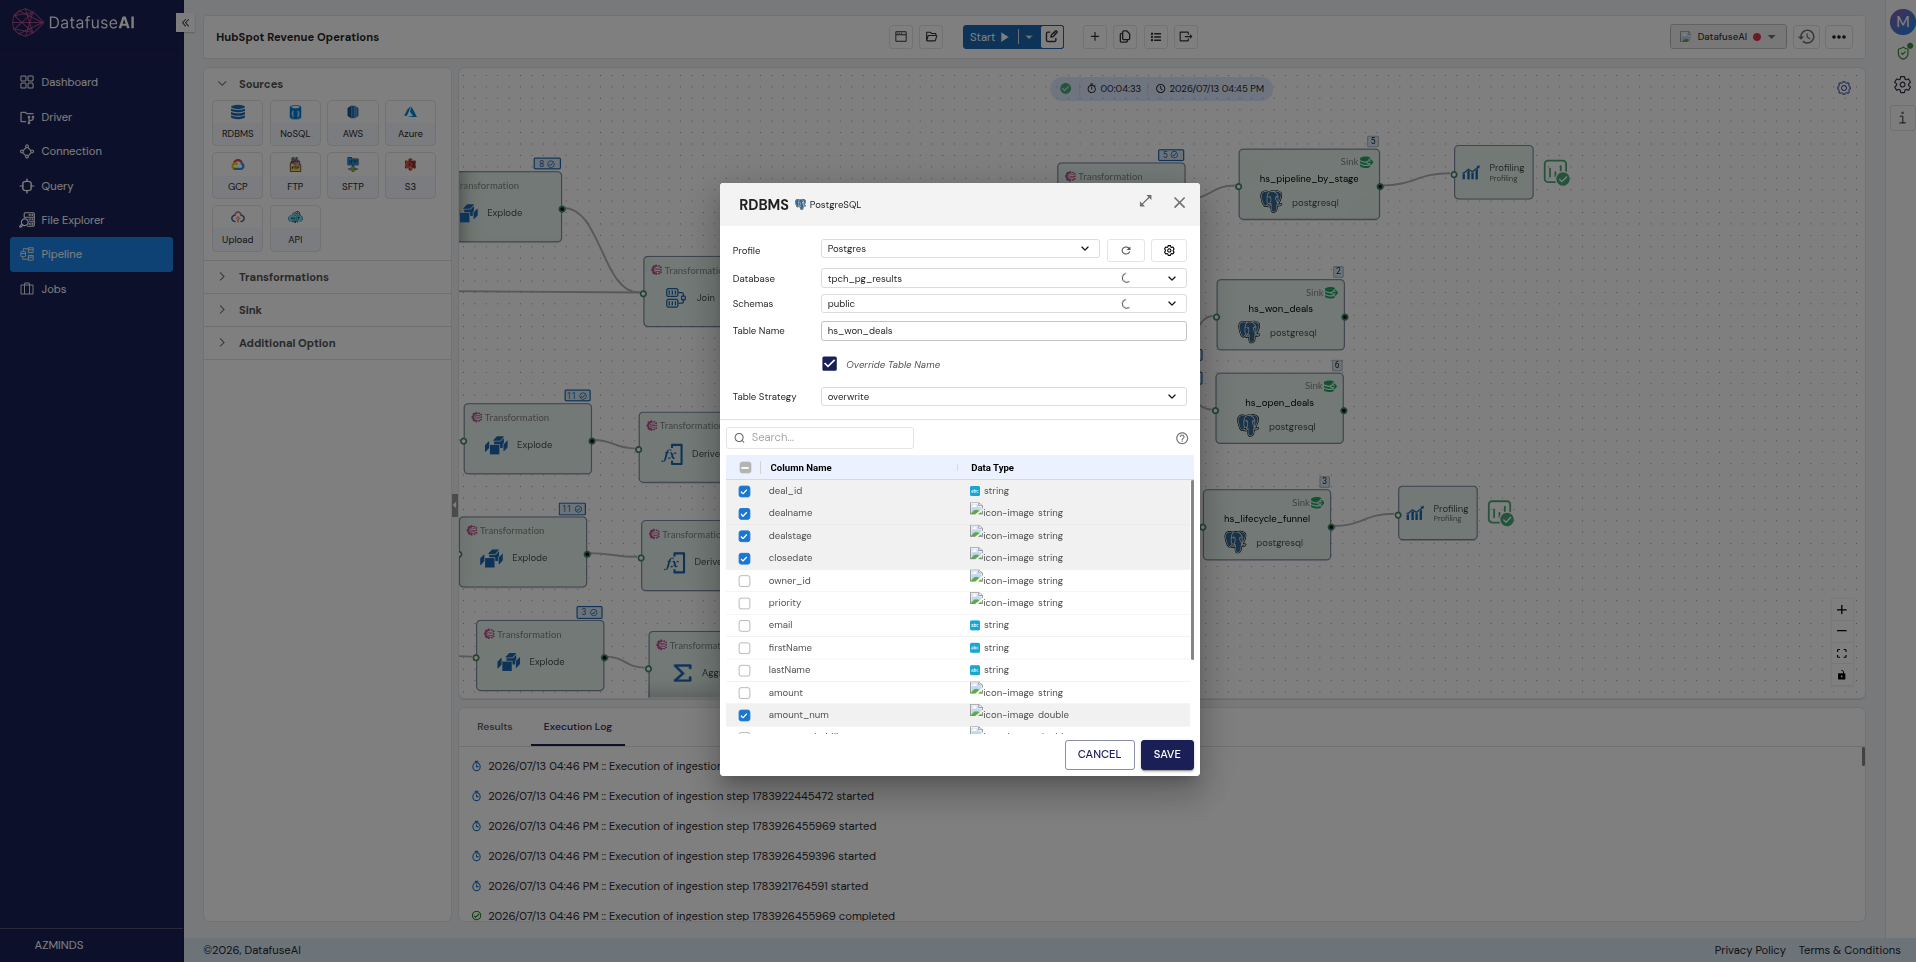Open File Explorer in sidebar
This screenshot has height=962, width=1916.
click(x=91, y=220)
